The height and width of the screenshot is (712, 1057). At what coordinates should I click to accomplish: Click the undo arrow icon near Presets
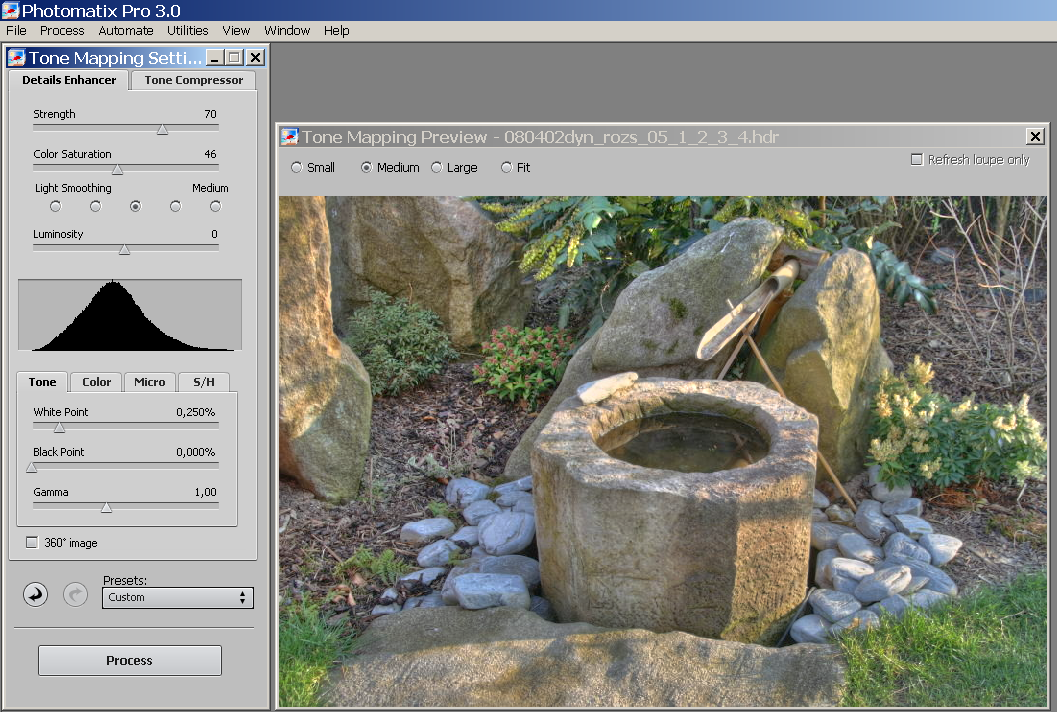(35, 595)
